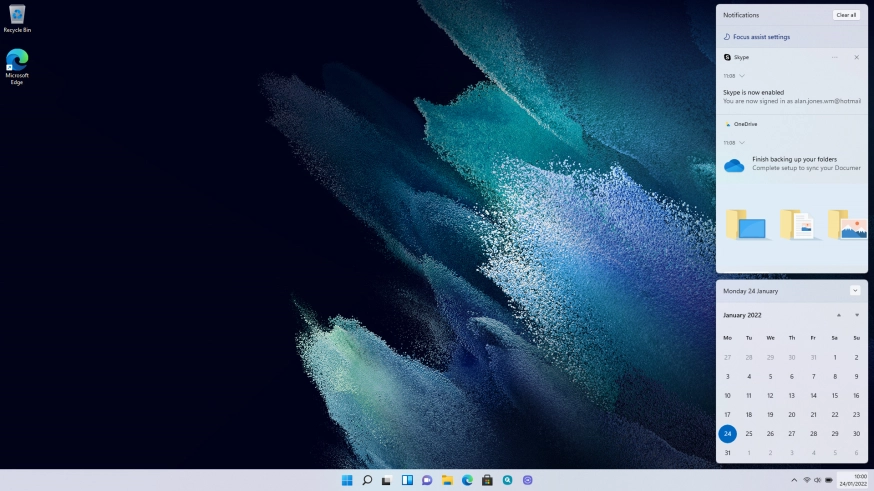Clear all notifications

click(846, 15)
